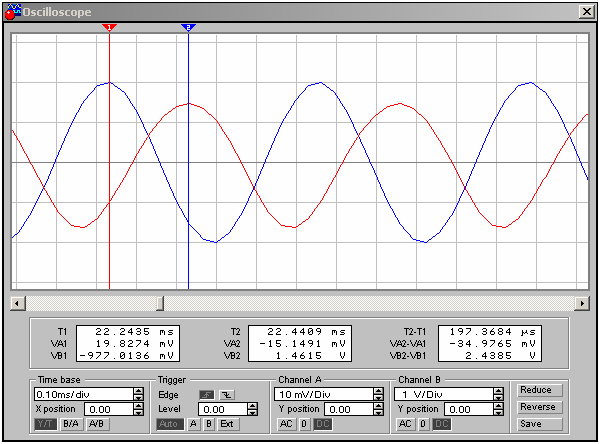Screen dimensions: 600x444
Task: Click the horizontal scrollbar thumb
Action: [158, 302]
